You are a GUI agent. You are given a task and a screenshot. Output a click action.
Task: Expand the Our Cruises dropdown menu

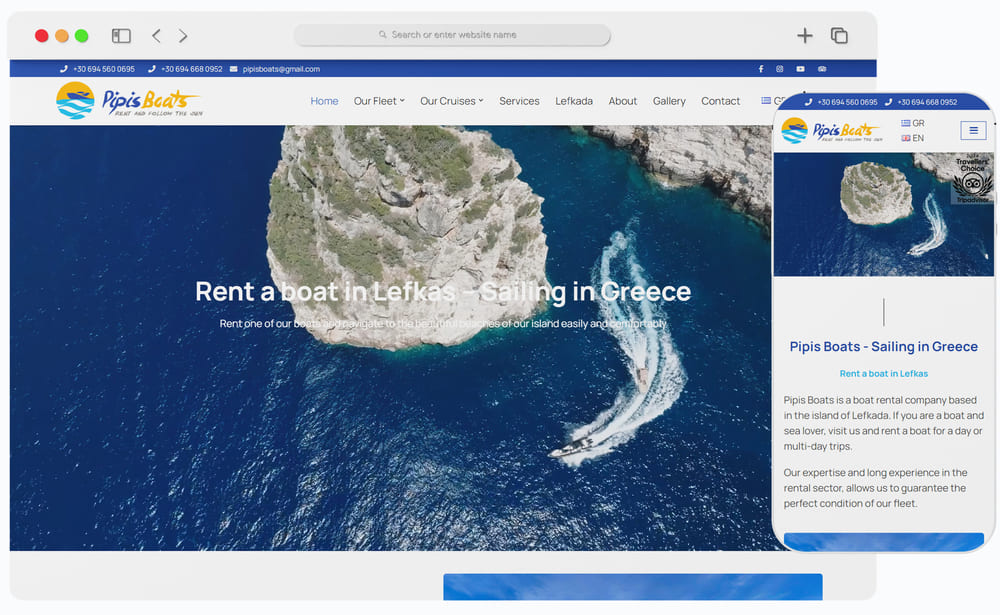(x=451, y=101)
